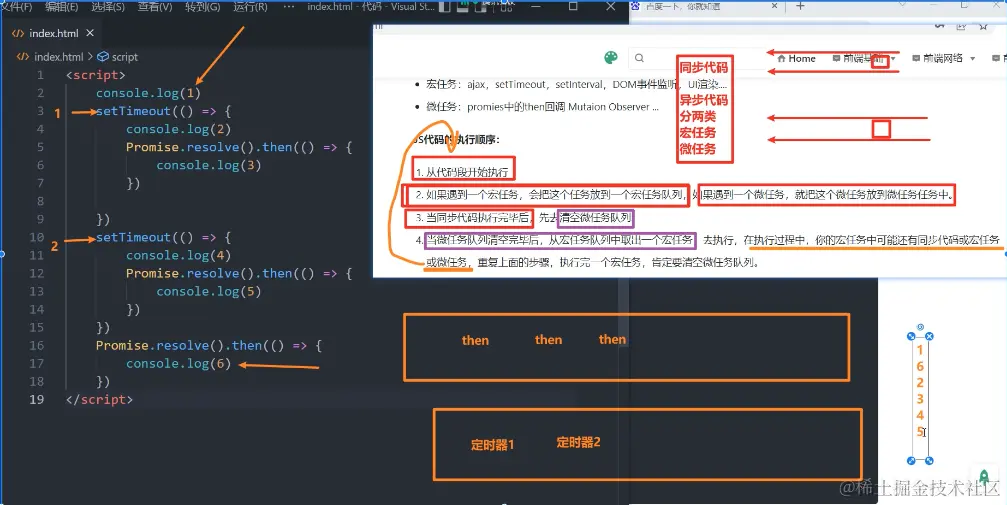Bookmark the page using the star icon
This screenshot has height=505, width=1007.
[x=983, y=26]
